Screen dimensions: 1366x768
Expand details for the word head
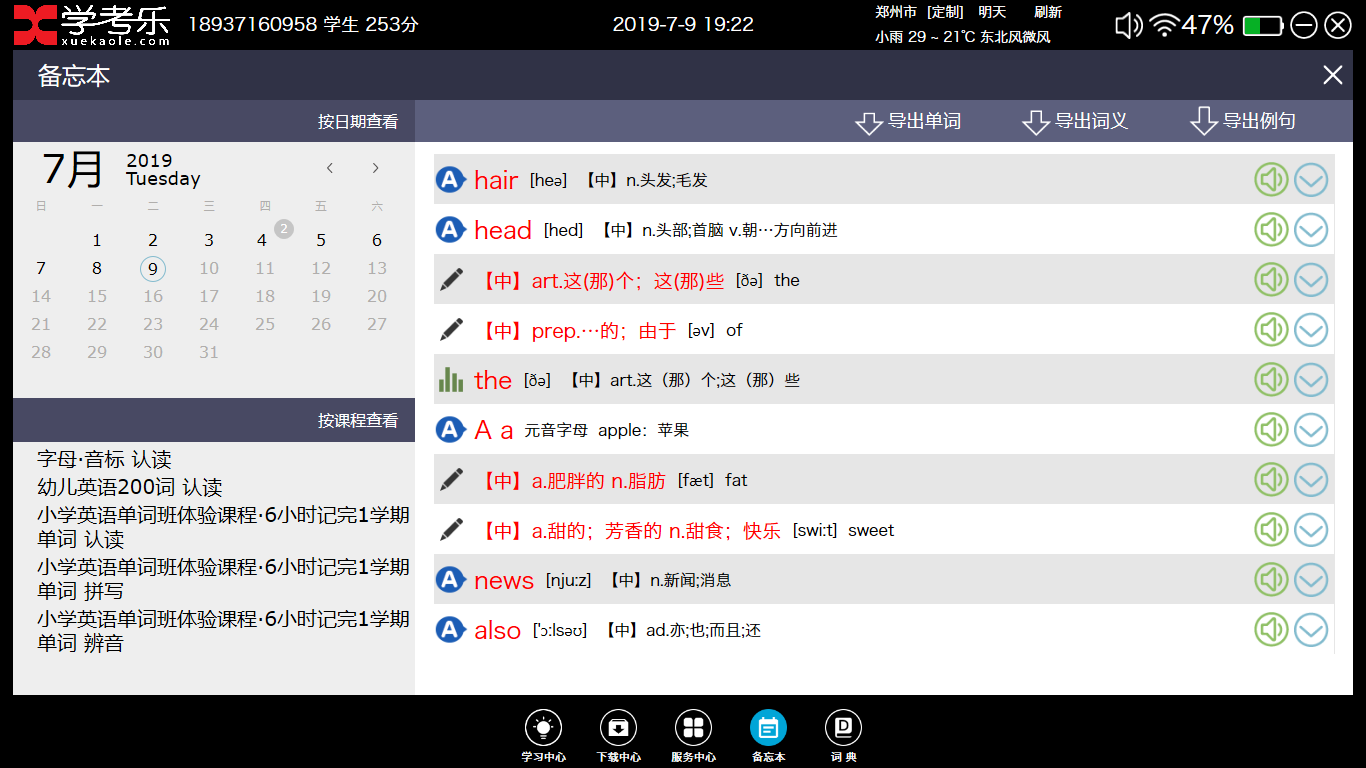pyautogui.click(x=1311, y=229)
